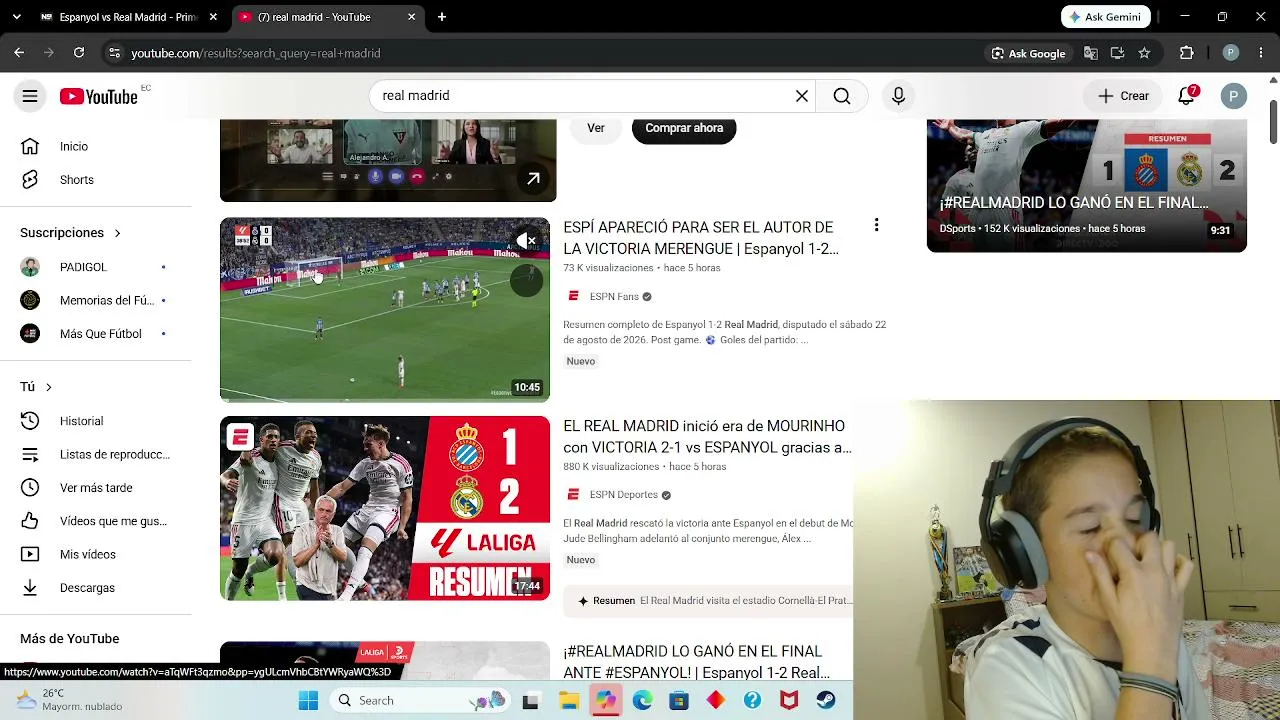
Task: Click the browser address bar URL
Action: [x=256, y=53]
